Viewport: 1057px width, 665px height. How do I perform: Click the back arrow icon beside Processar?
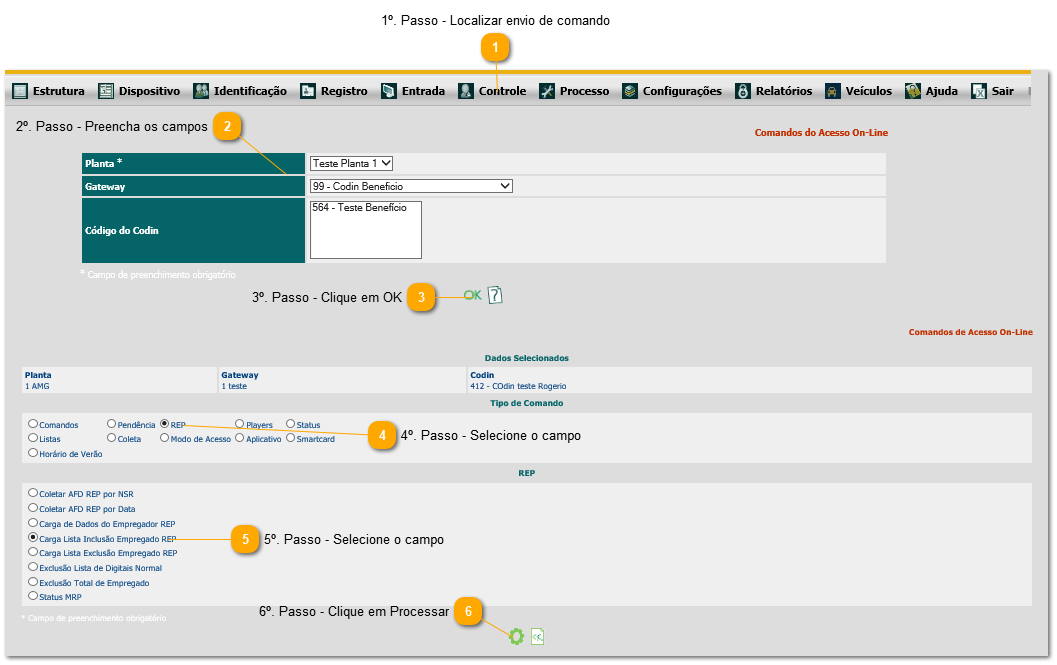537,637
